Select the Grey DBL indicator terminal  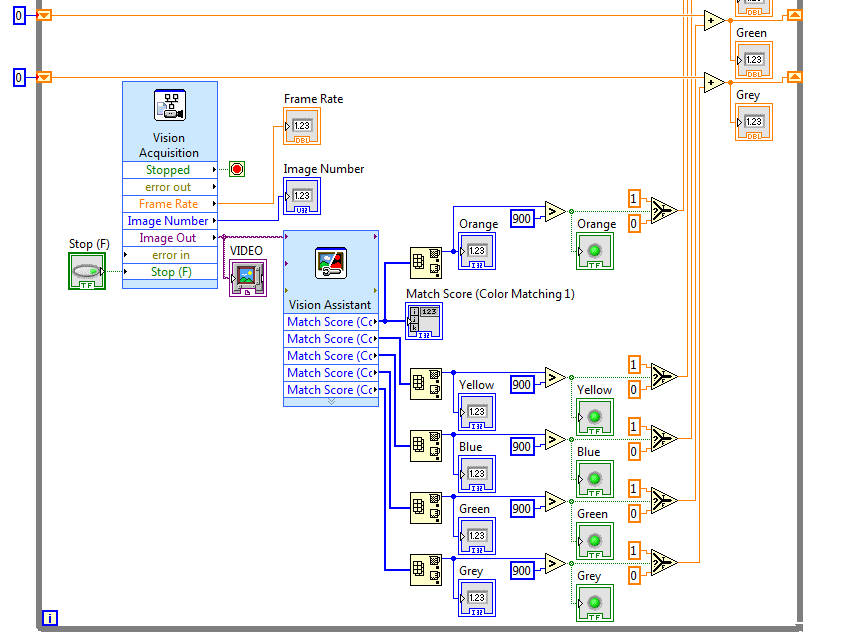click(x=754, y=122)
